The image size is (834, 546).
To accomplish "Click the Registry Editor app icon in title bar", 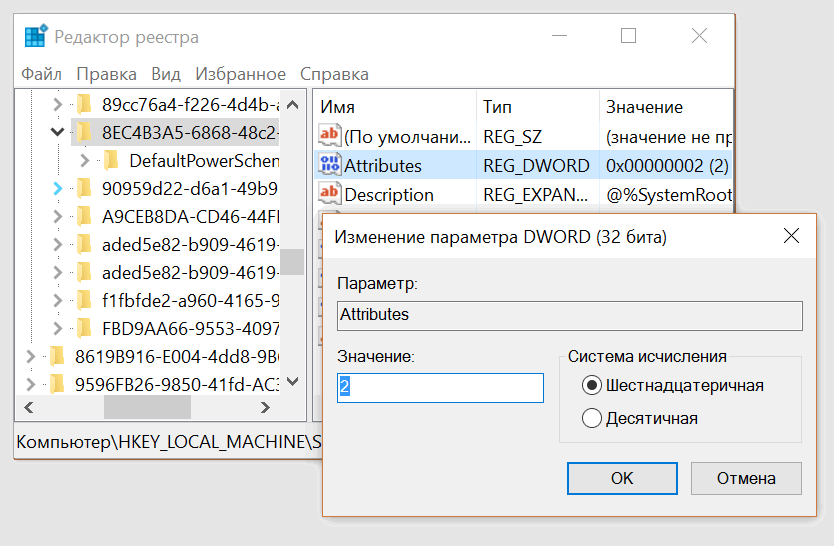I will [36, 37].
